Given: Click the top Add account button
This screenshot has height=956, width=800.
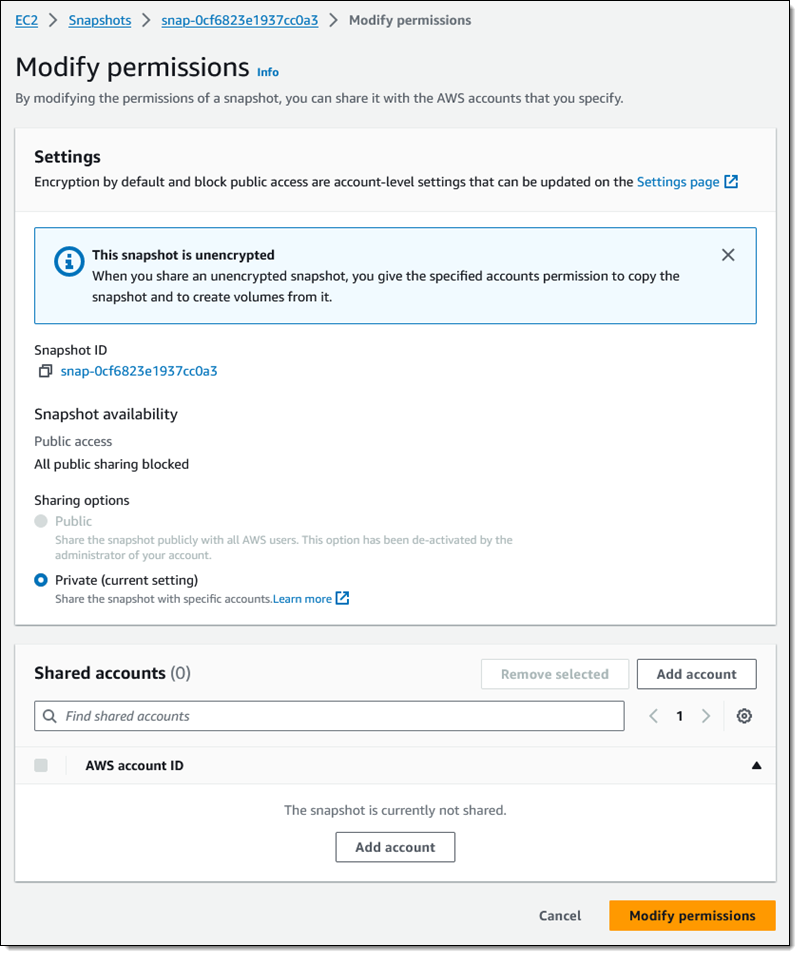Looking at the screenshot, I should tap(696, 674).
